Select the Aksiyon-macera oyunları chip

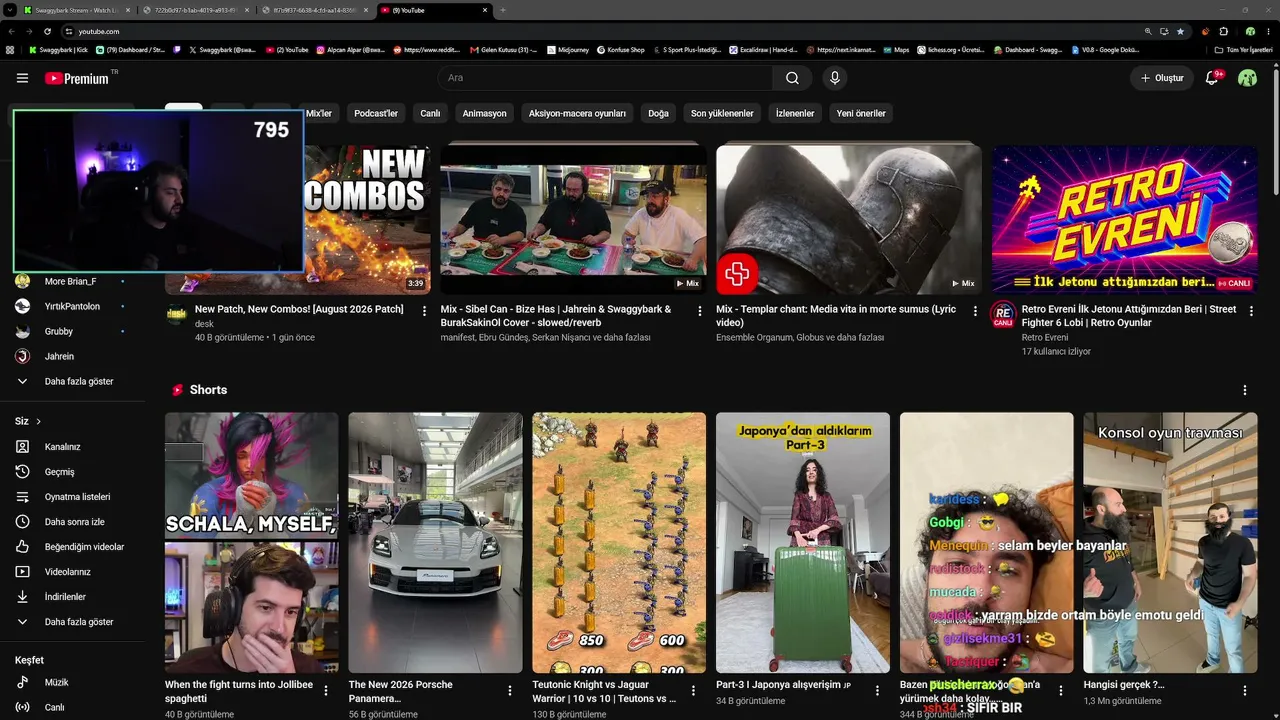pos(577,113)
